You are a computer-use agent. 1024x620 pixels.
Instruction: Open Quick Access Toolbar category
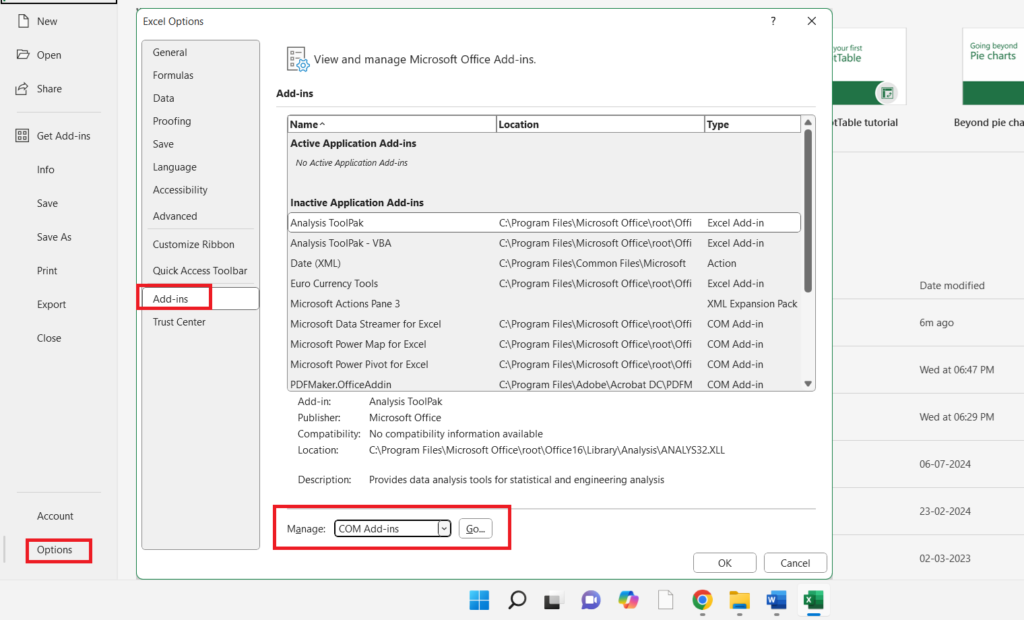(x=200, y=270)
